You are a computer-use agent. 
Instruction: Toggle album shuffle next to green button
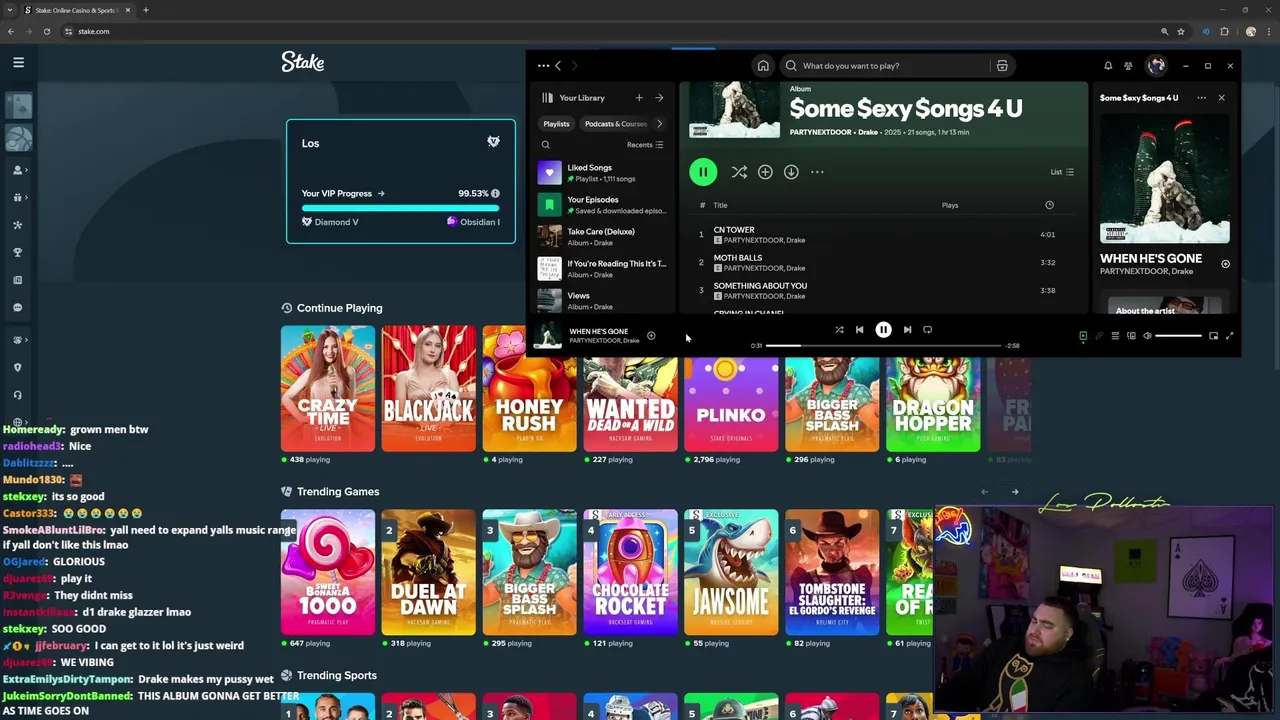[x=739, y=172]
